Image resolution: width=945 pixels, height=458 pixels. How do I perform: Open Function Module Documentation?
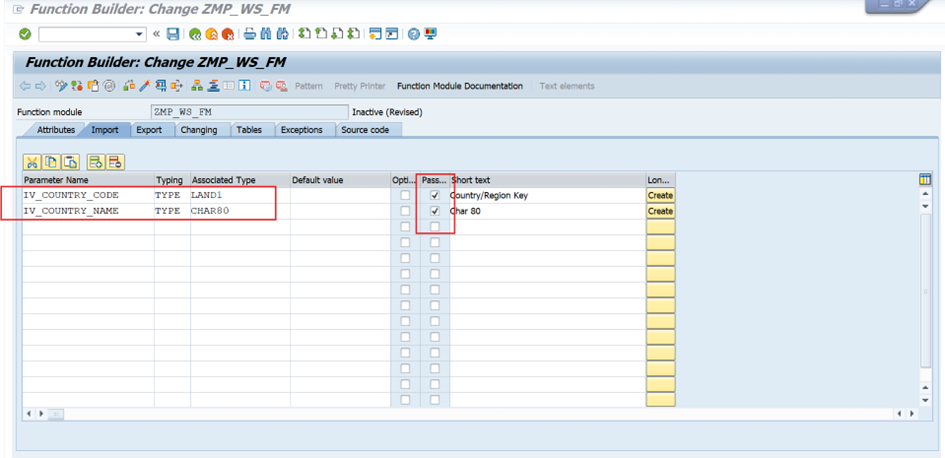(x=460, y=86)
